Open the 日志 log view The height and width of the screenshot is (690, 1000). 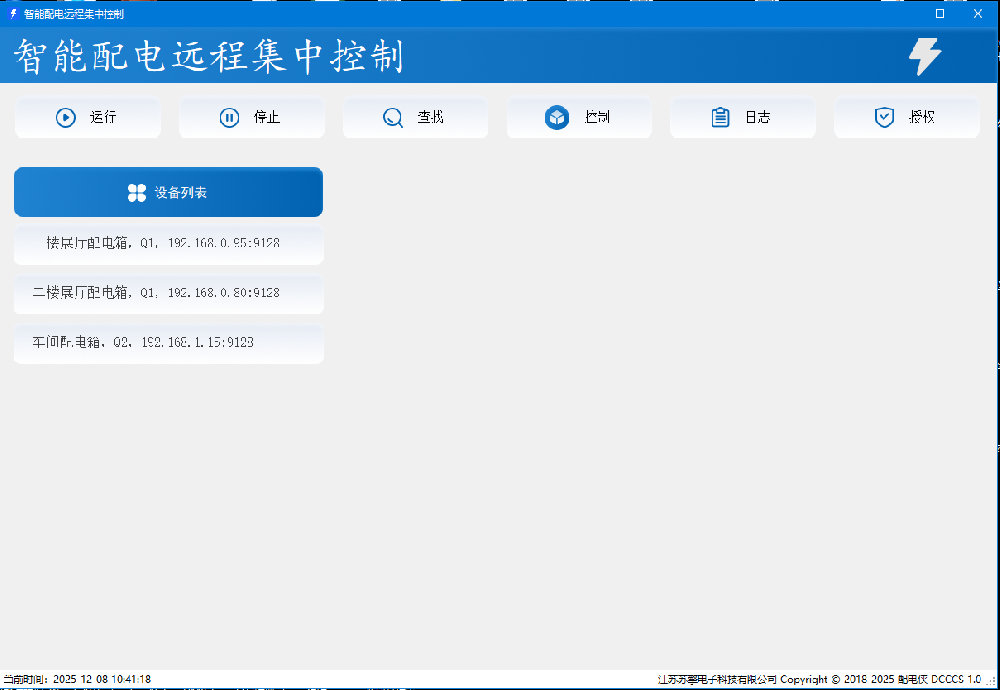click(742, 117)
